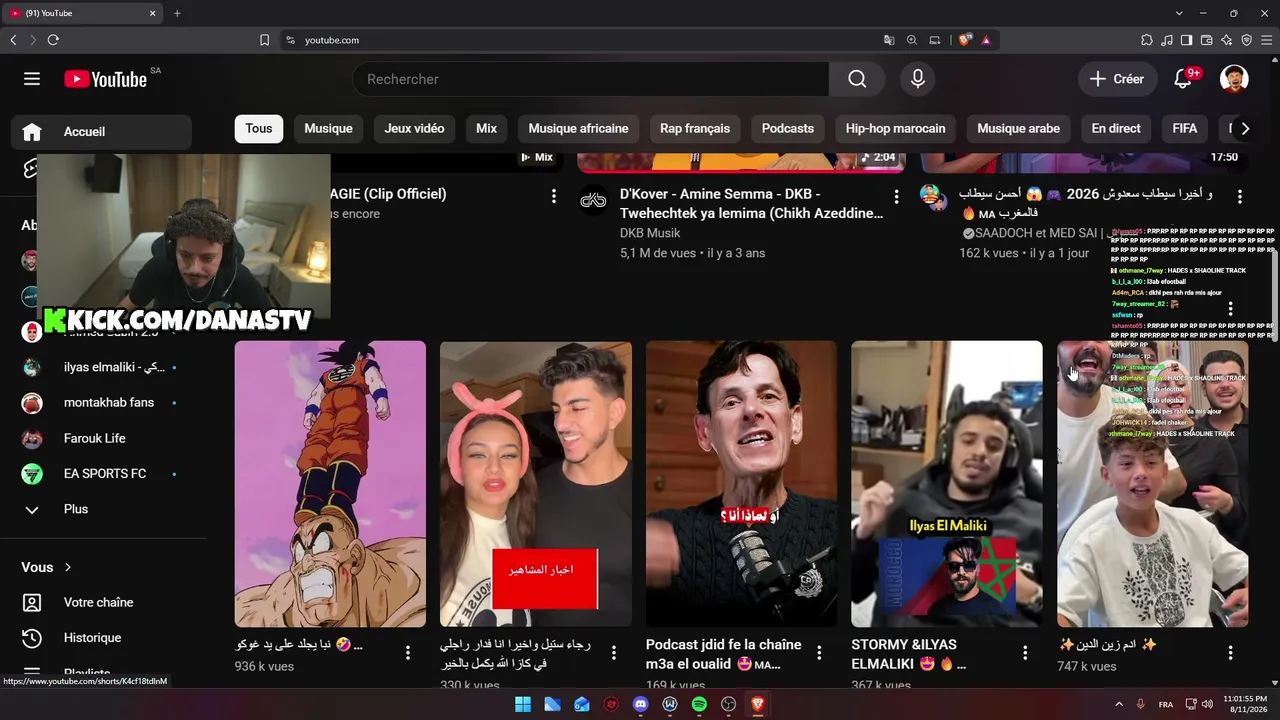
Task: Play the Goku anime short thumbnail
Action: (x=330, y=484)
